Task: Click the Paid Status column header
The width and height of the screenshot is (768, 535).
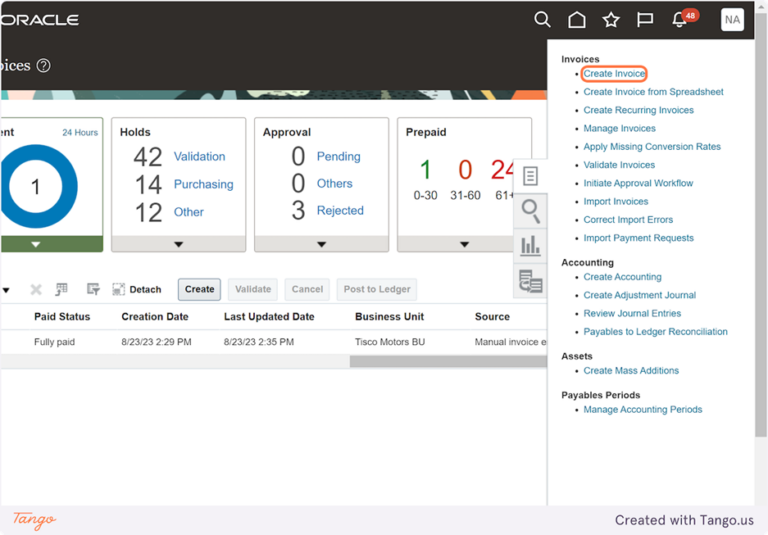Action: pos(62,316)
